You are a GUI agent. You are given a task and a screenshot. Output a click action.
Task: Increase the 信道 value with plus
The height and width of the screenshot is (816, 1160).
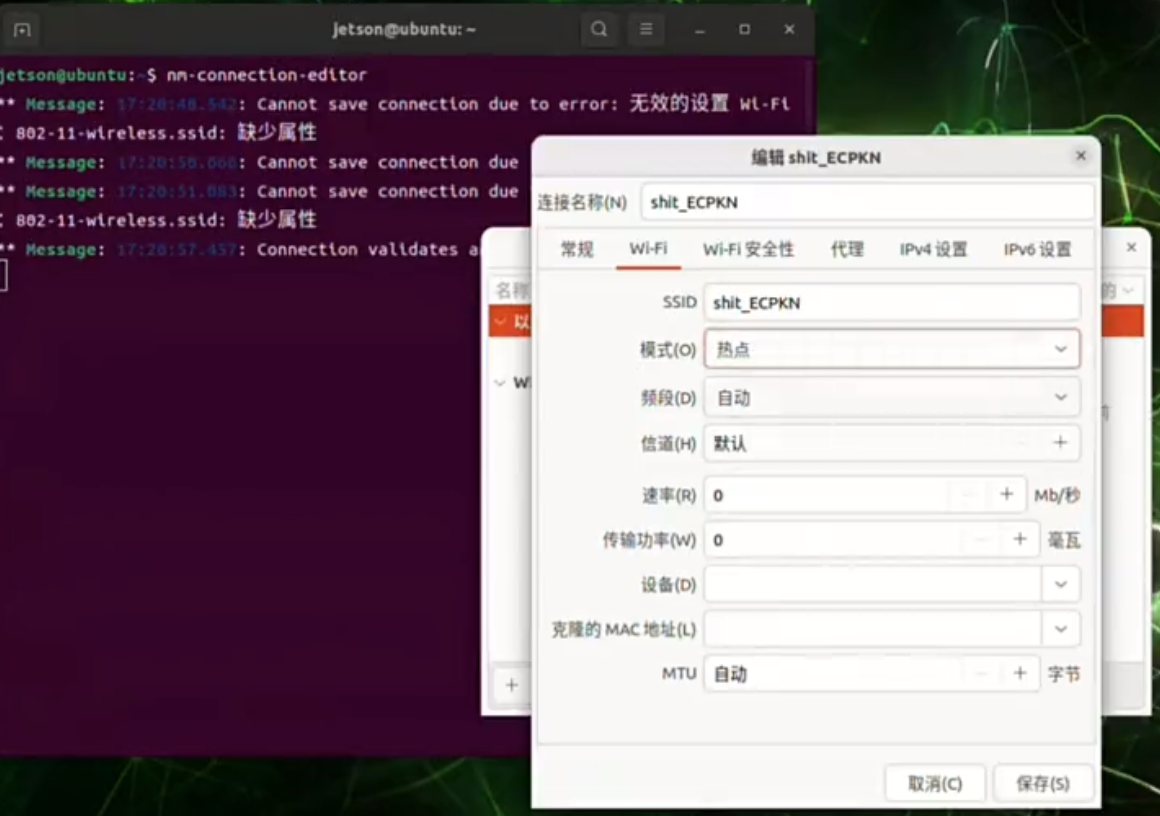1060,442
